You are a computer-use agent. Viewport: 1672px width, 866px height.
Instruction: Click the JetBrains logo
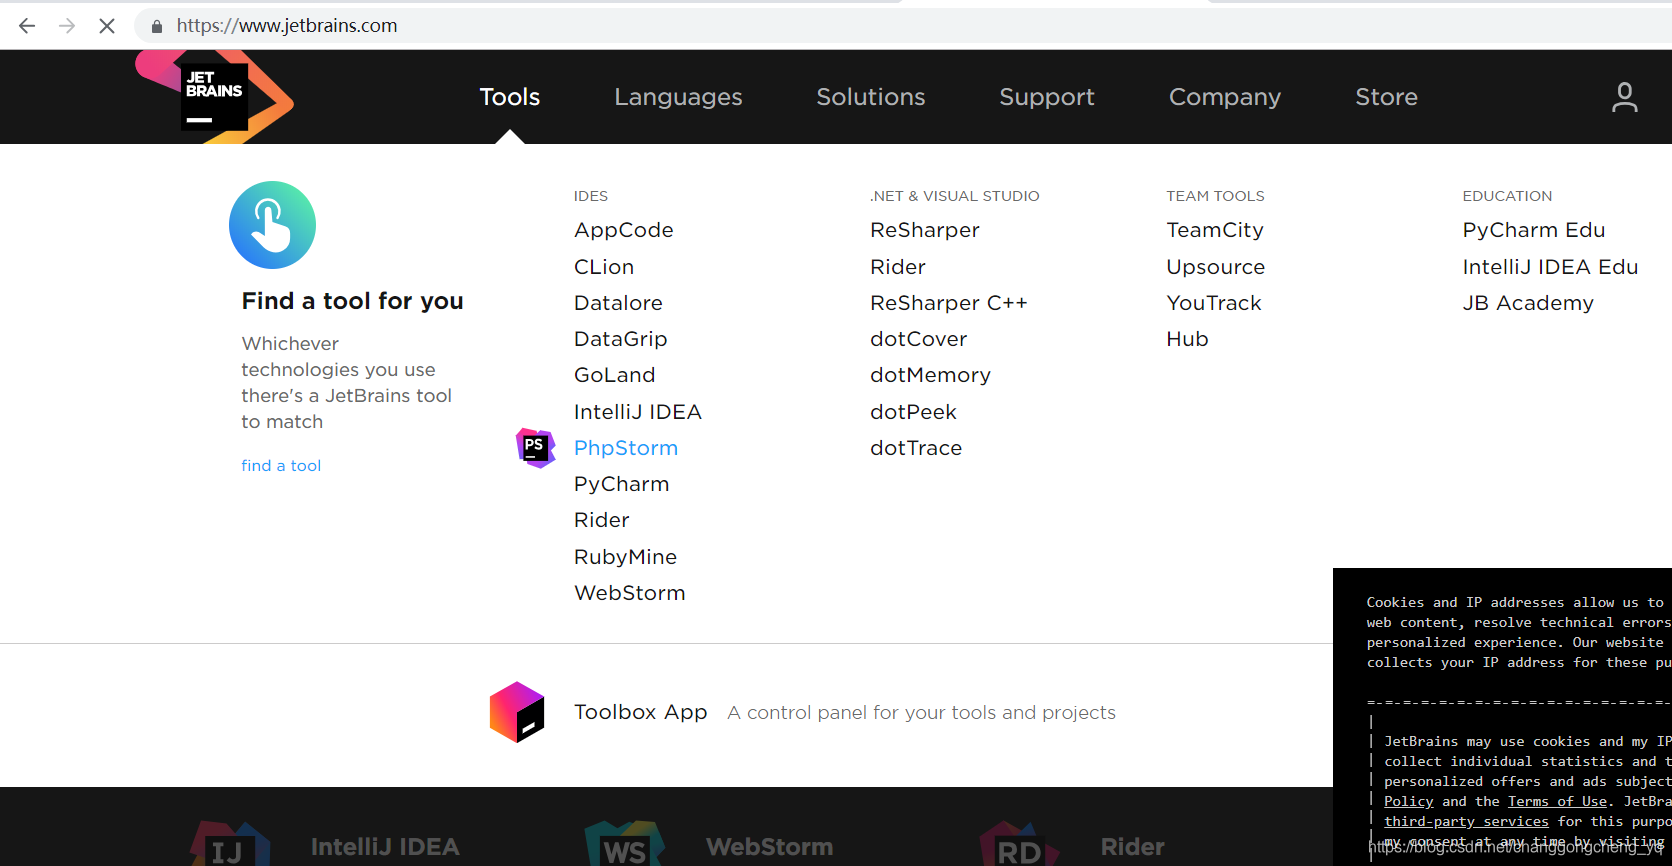(x=214, y=96)
